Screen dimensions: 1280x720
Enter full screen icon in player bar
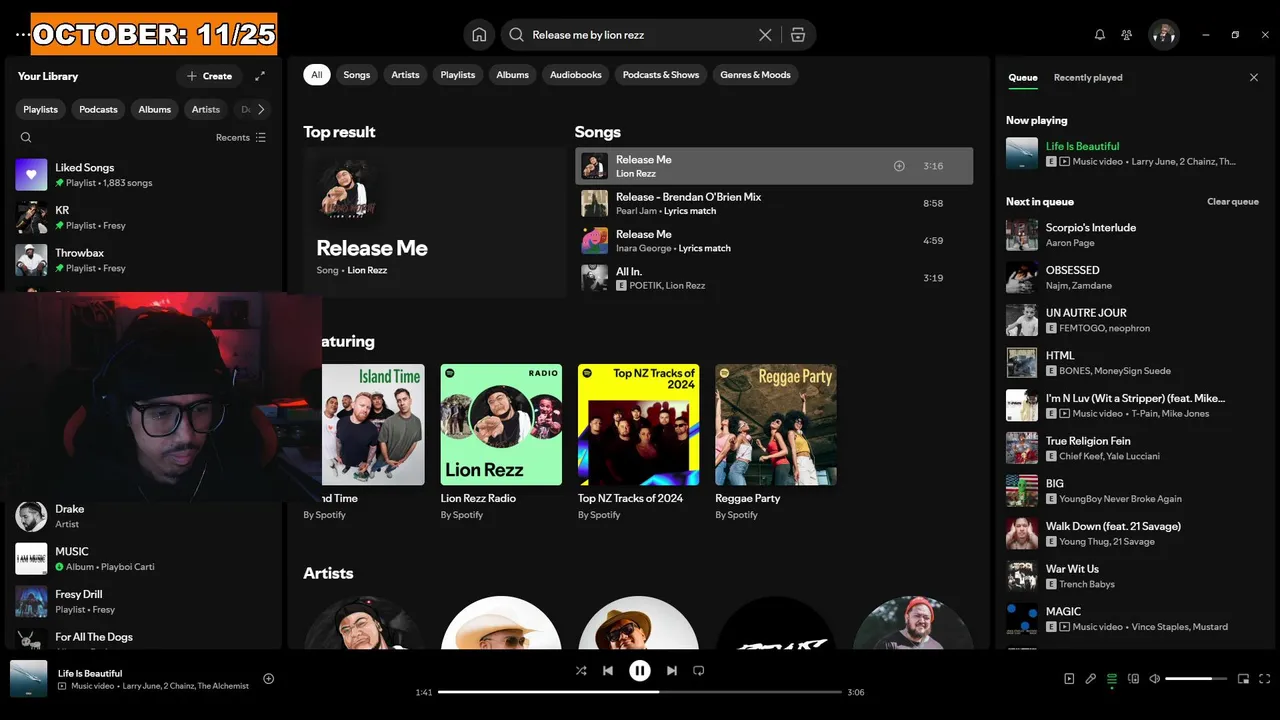click(1265, 679)
